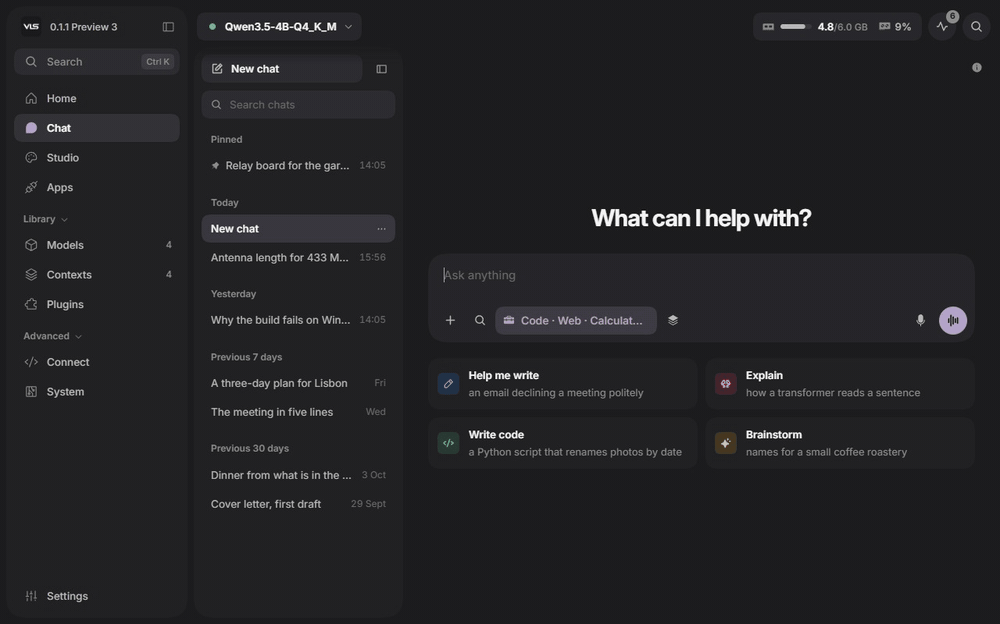Open chat Antenna length for 433 MHz
Image resolution: width=1000 pixels, height=624 pixels.
(x=298, y=258)
